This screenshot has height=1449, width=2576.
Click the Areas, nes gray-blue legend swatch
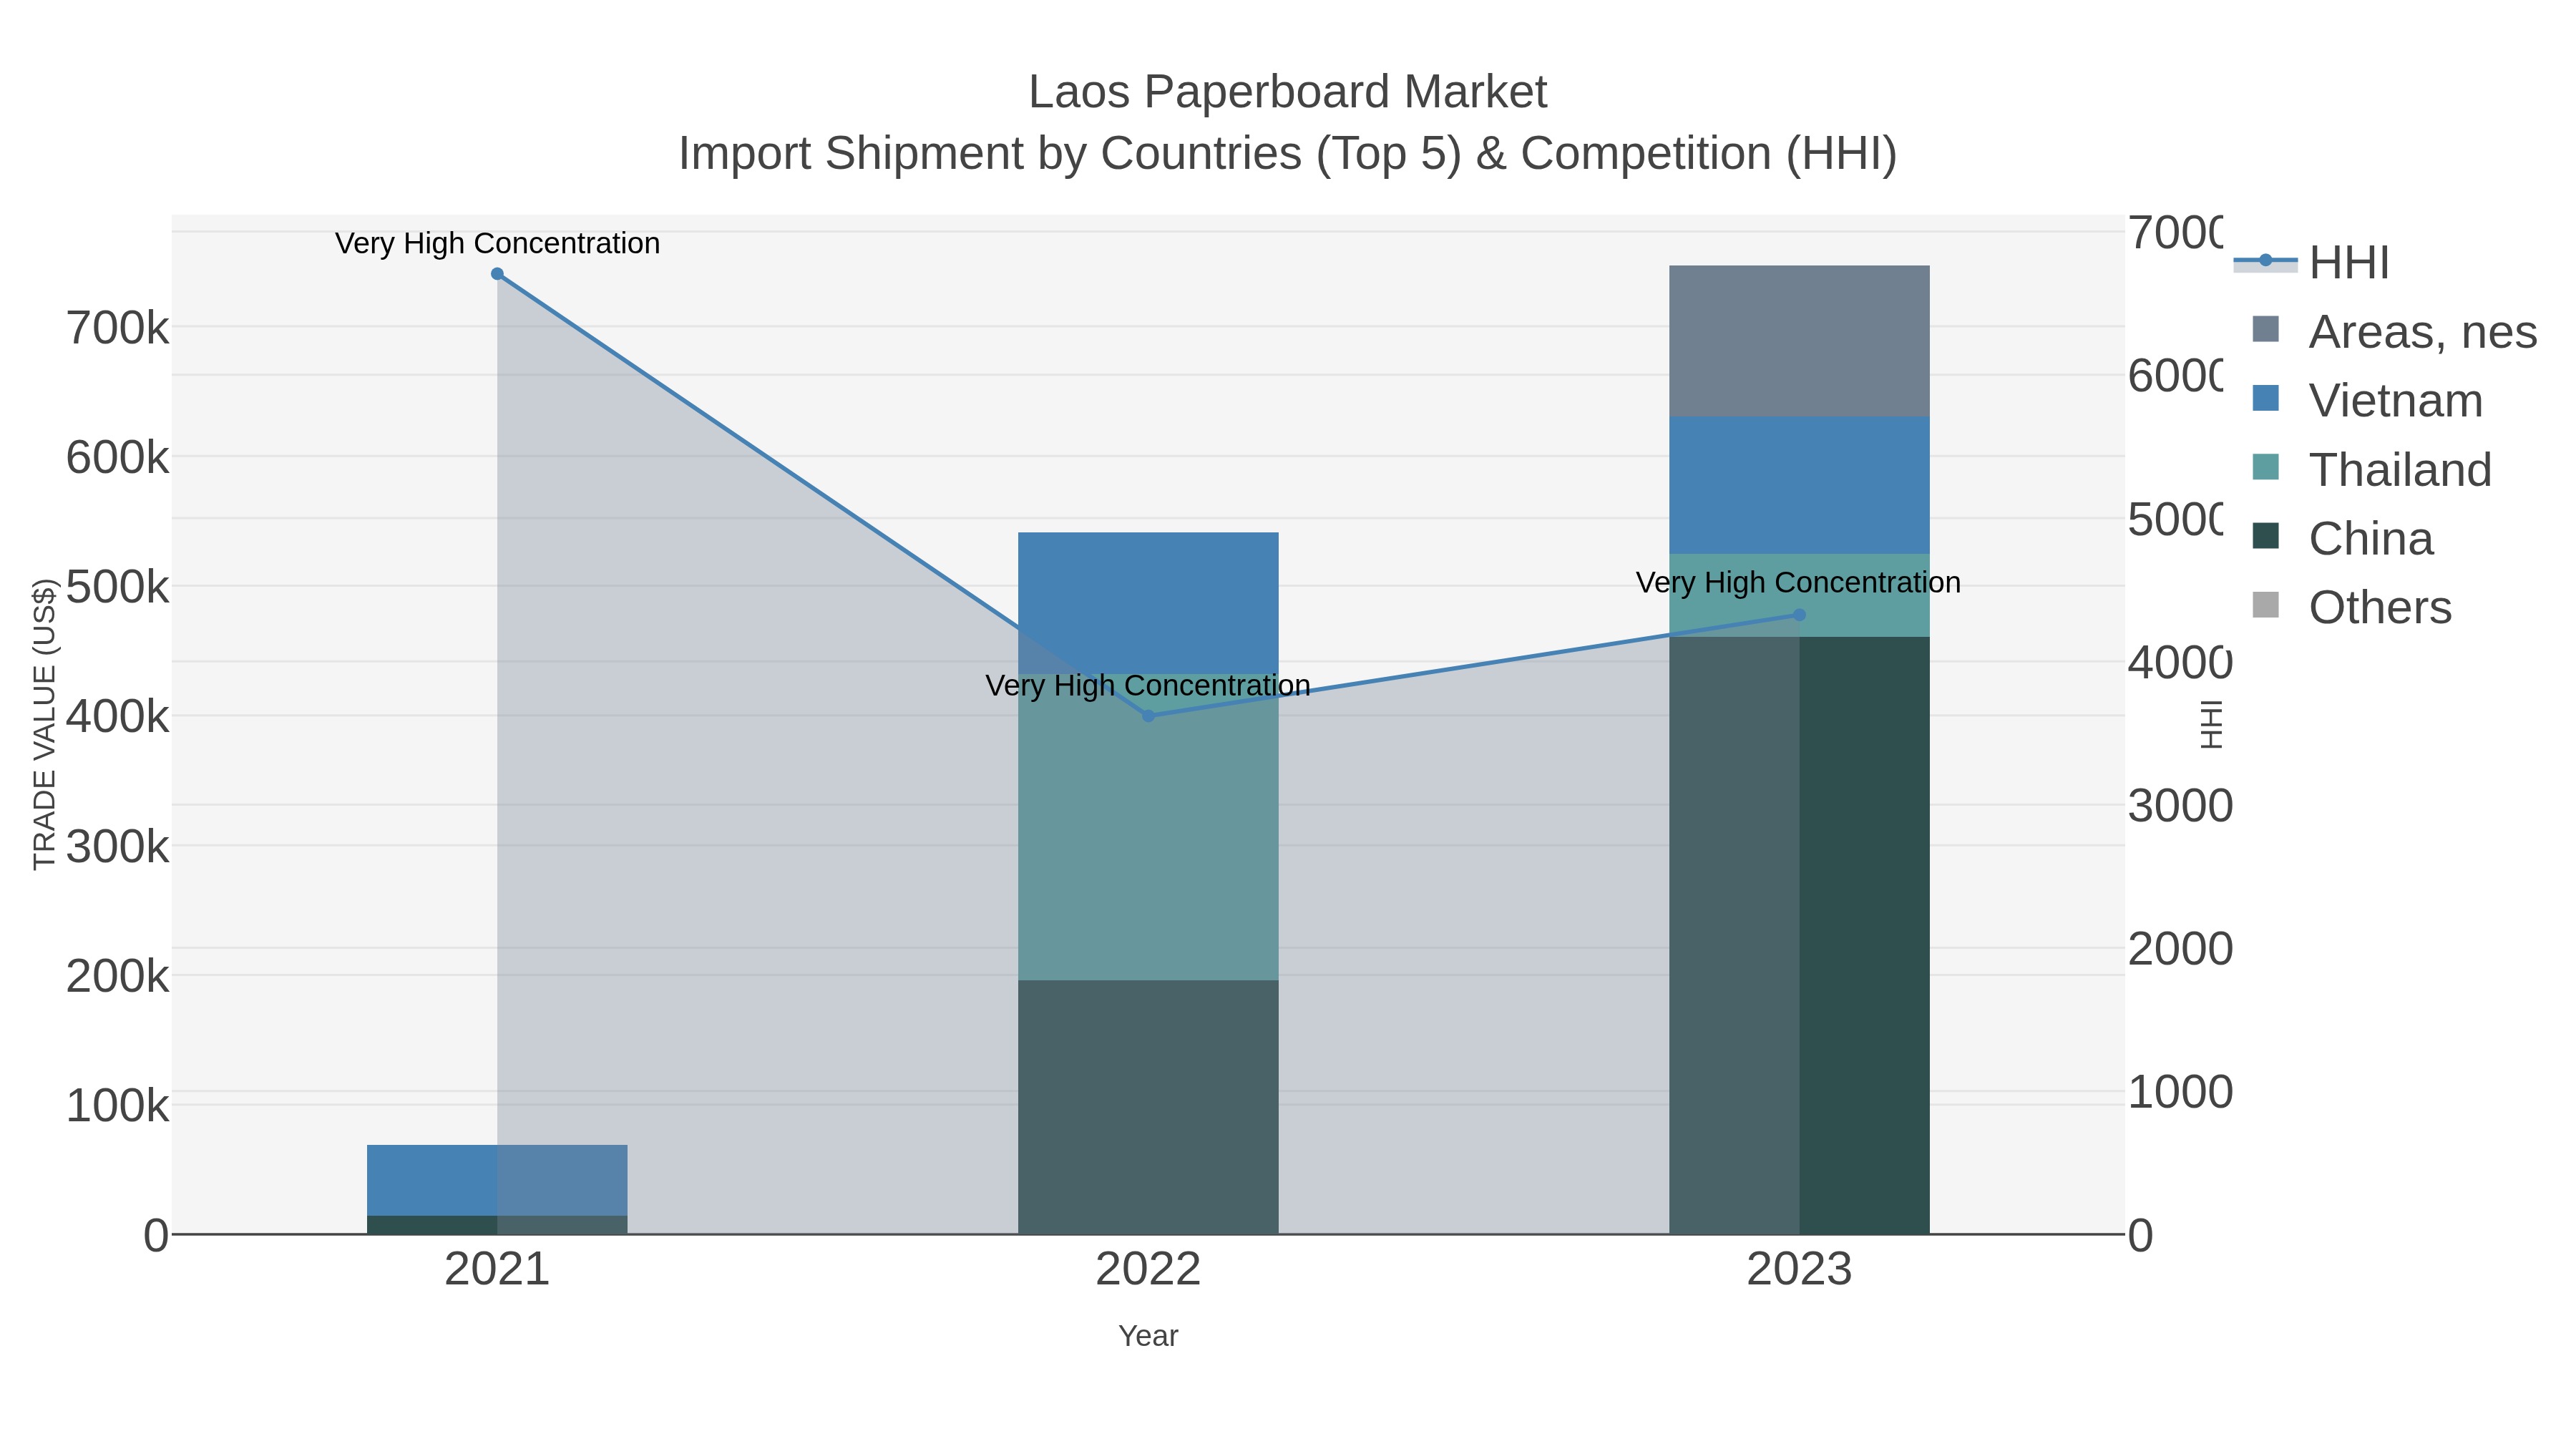click(x=2266, y=329)
